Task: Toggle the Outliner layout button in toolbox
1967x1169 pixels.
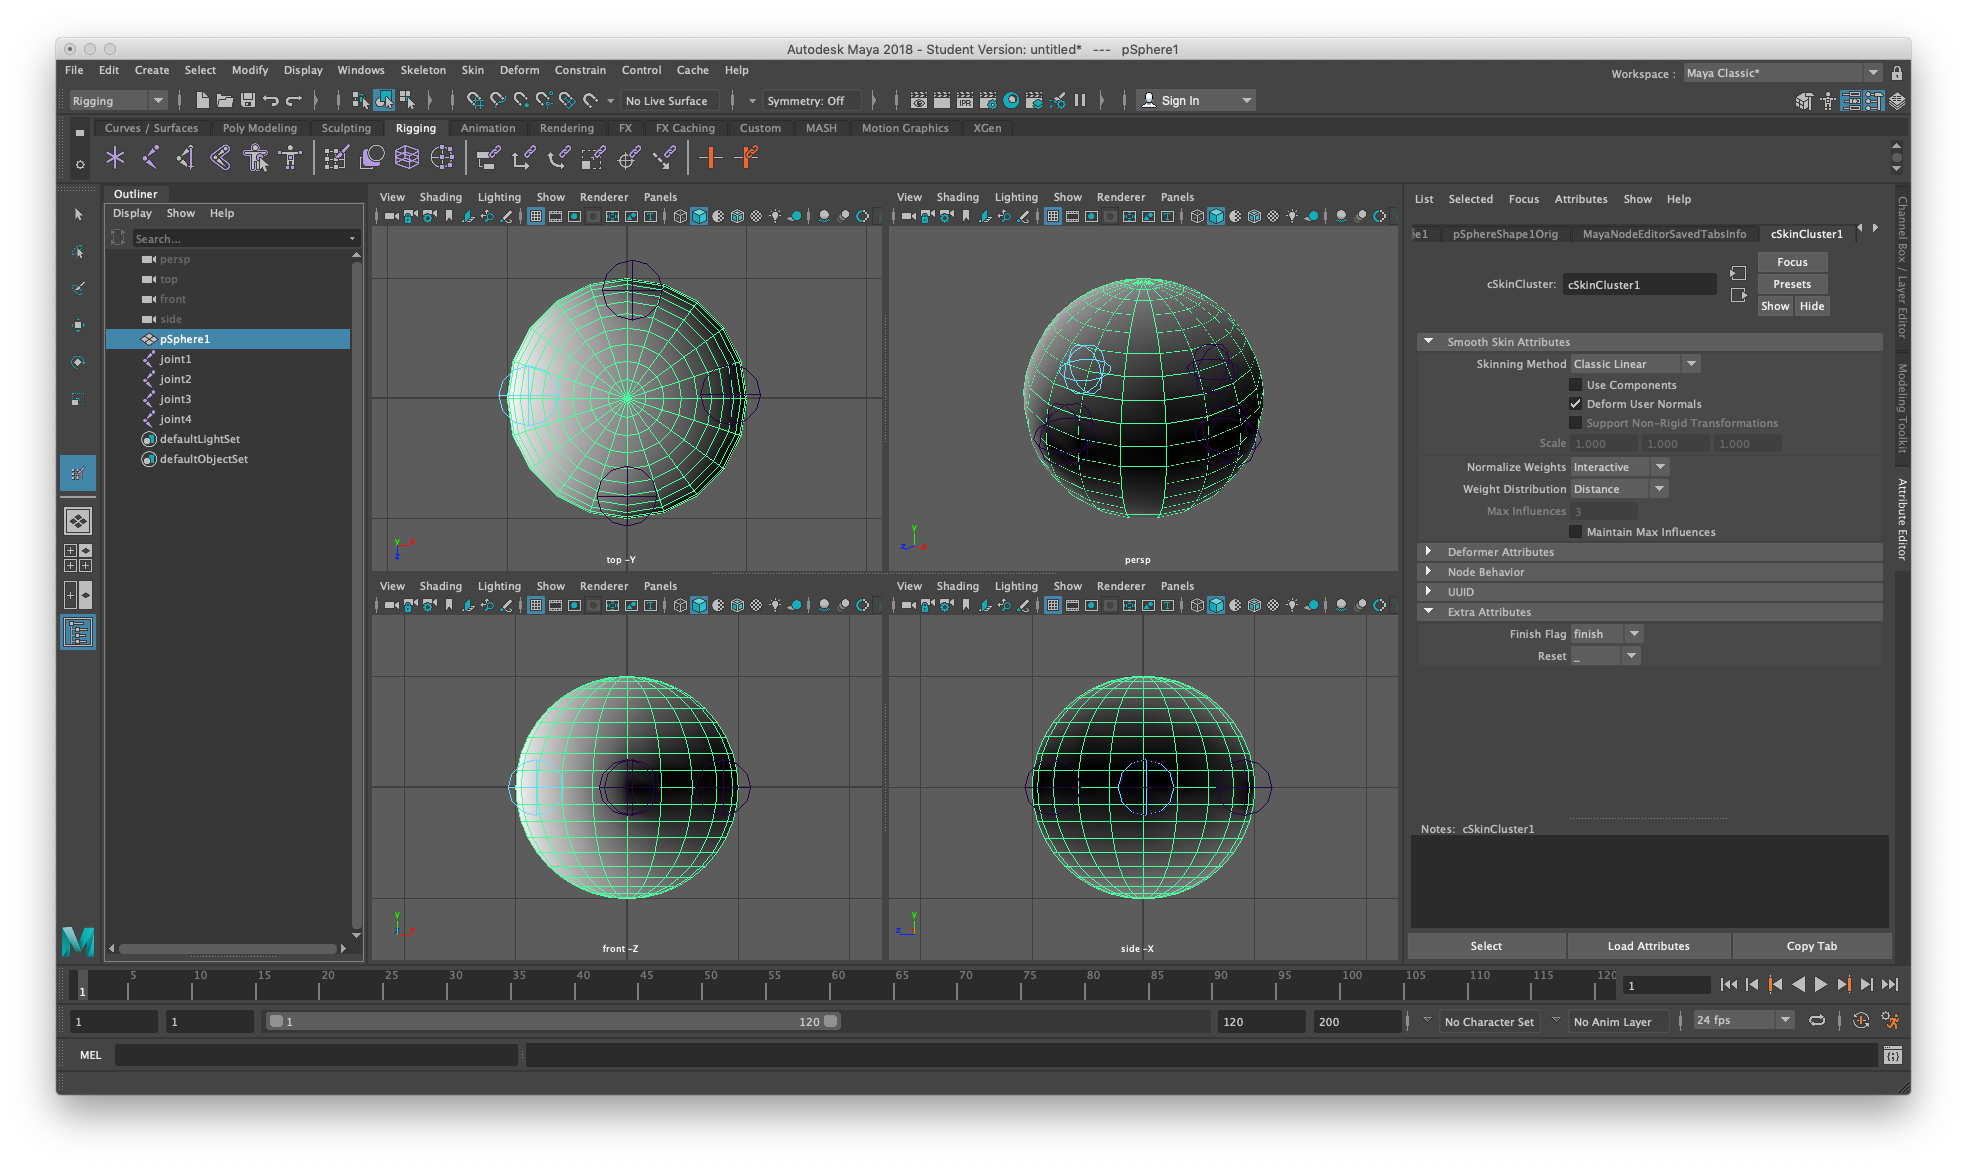Action: [x=78, y=632]
